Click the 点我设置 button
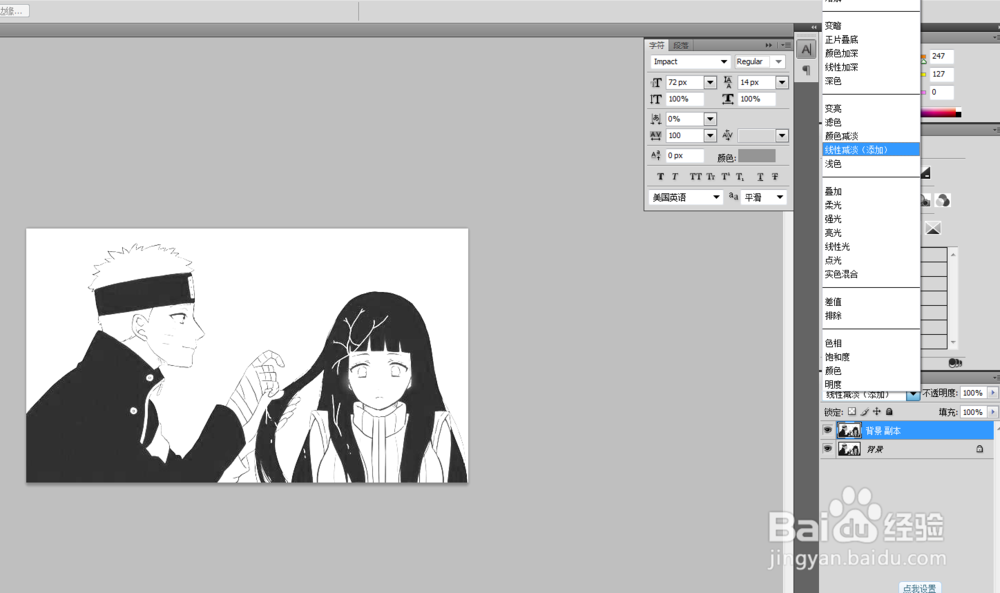Image resolution: width=1000 pixels, height=593 pixels. click(x=919, y=587)
